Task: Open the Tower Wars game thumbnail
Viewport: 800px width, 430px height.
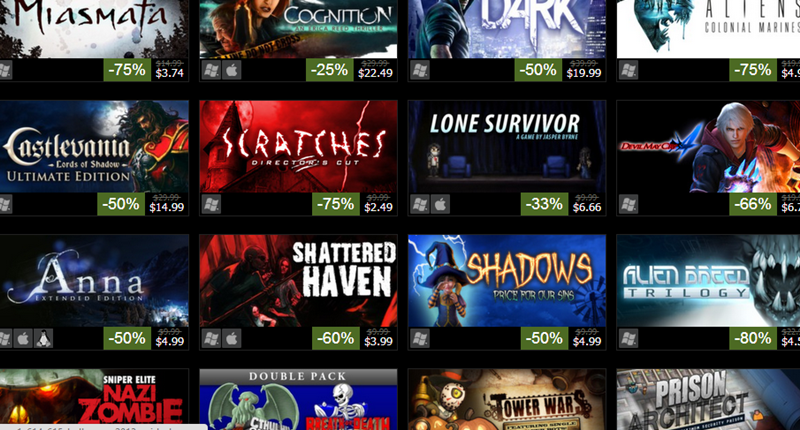Action: pyautogui.click(x=507, y=399)
